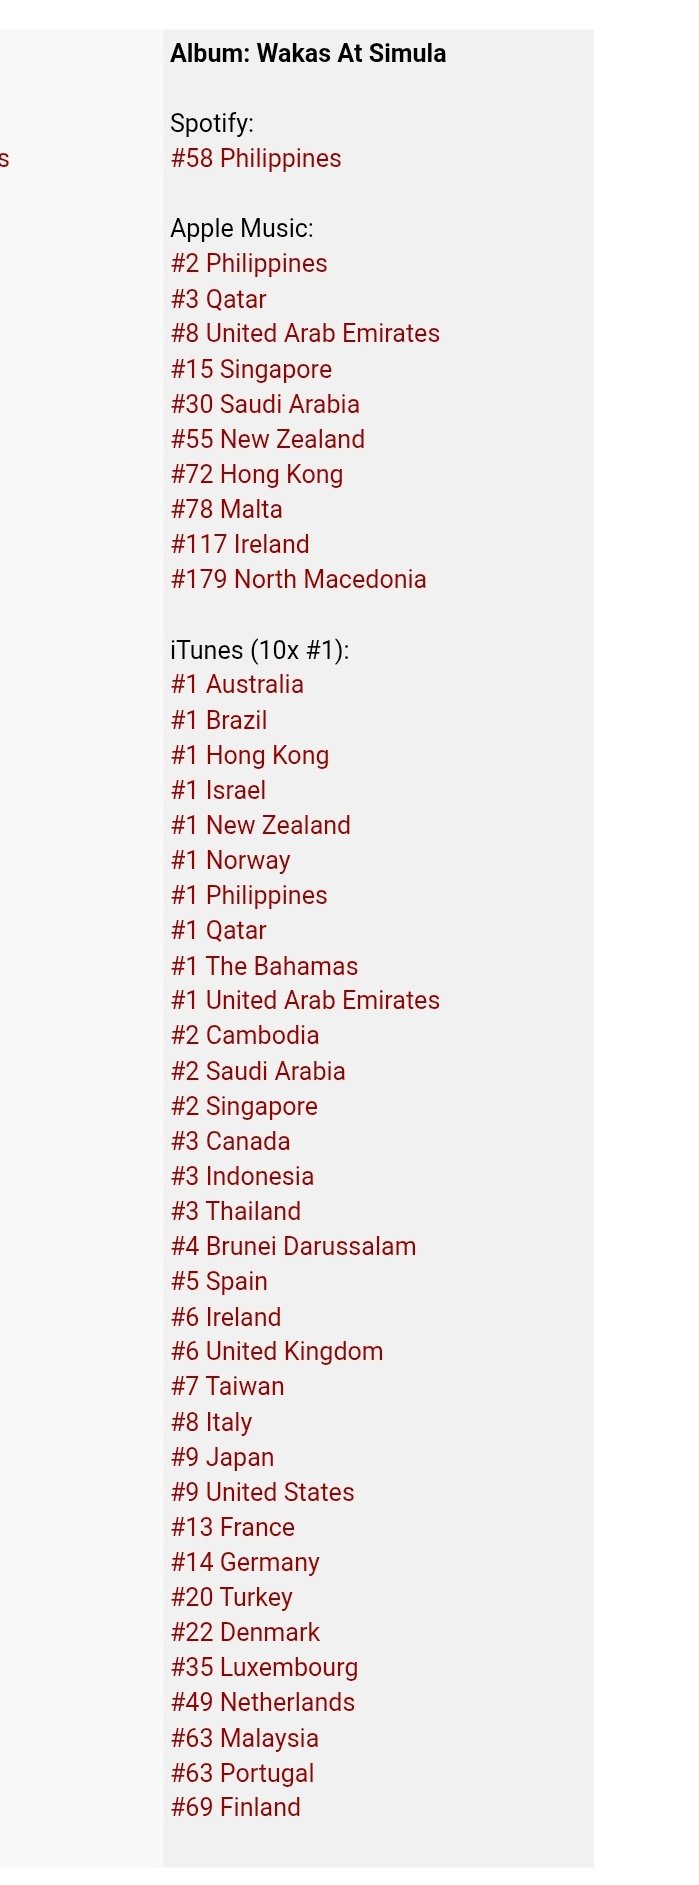Open the "#179 North Macedonia" link

[x=298, y=579]
